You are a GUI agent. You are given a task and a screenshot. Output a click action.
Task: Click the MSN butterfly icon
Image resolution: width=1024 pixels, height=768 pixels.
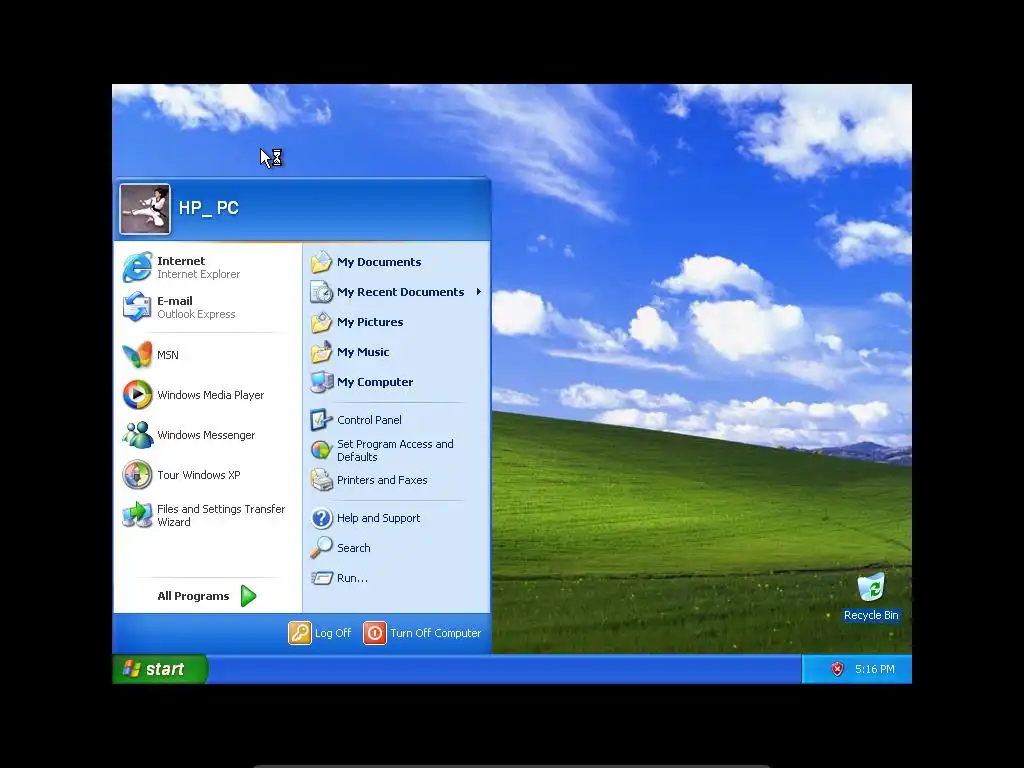(x=137, y=355)
